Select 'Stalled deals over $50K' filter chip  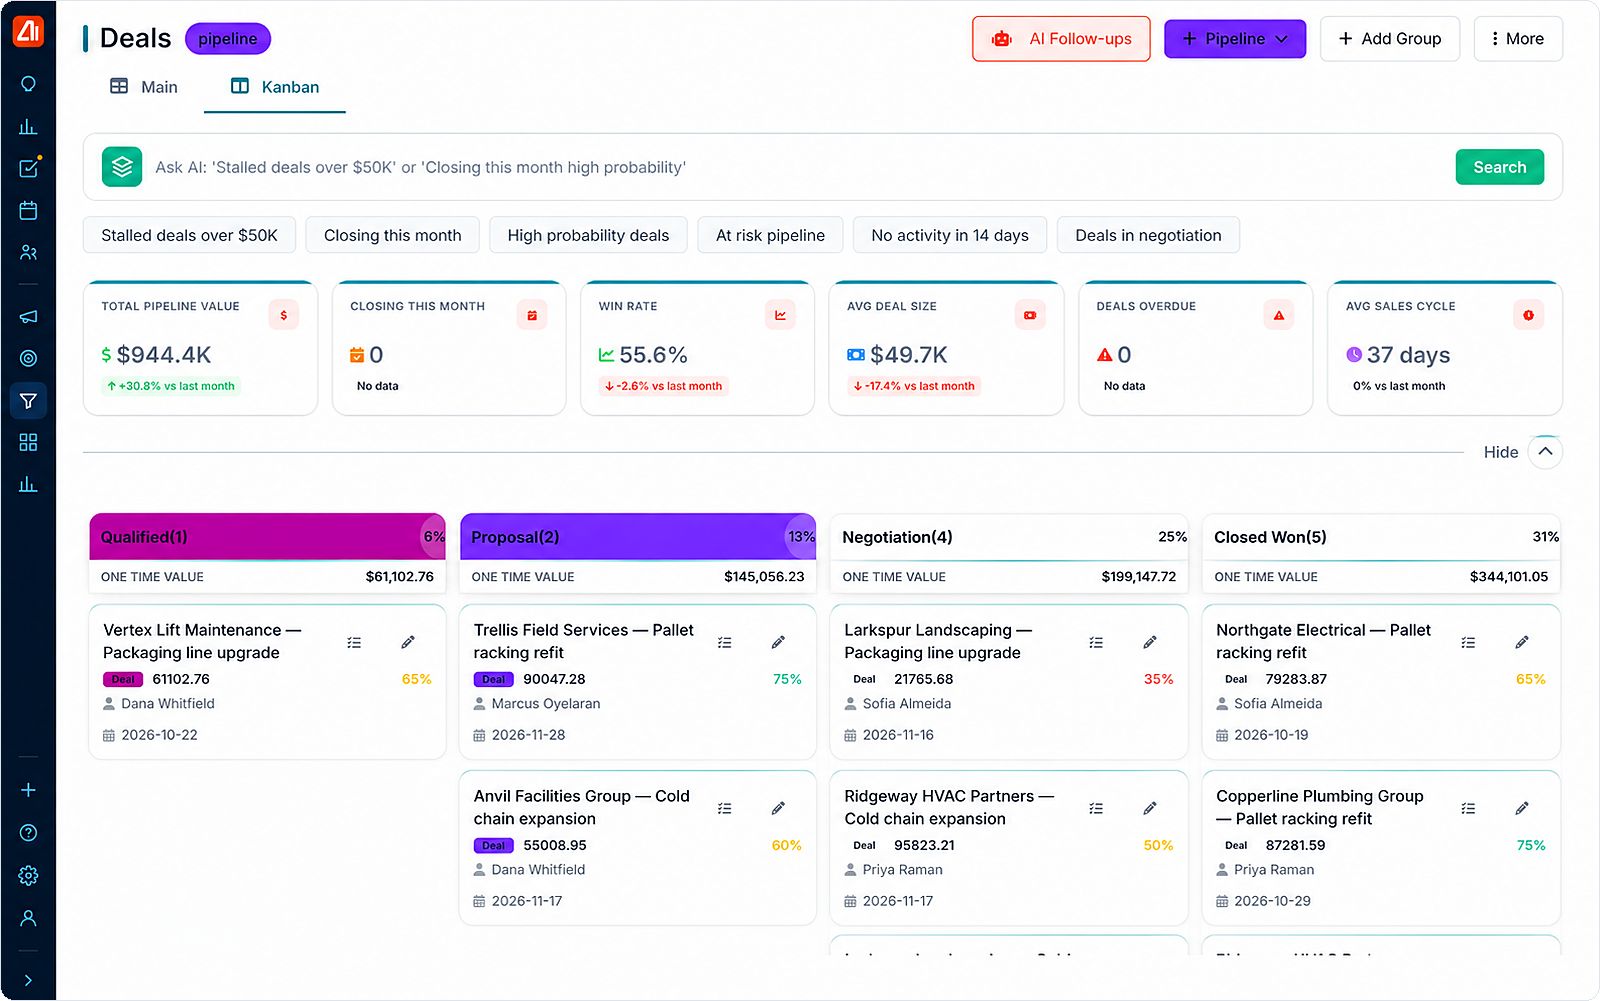coord(190,235)
